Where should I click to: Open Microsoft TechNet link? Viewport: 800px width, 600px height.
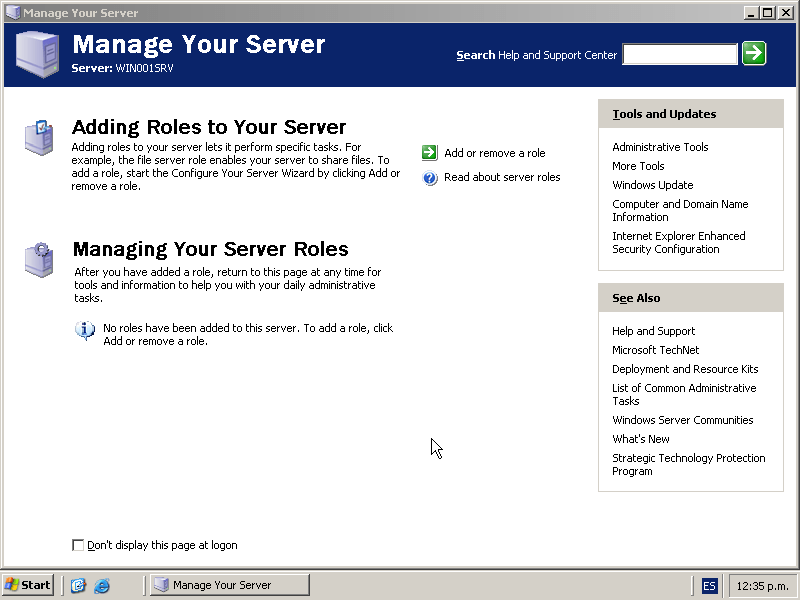[655, 350]
